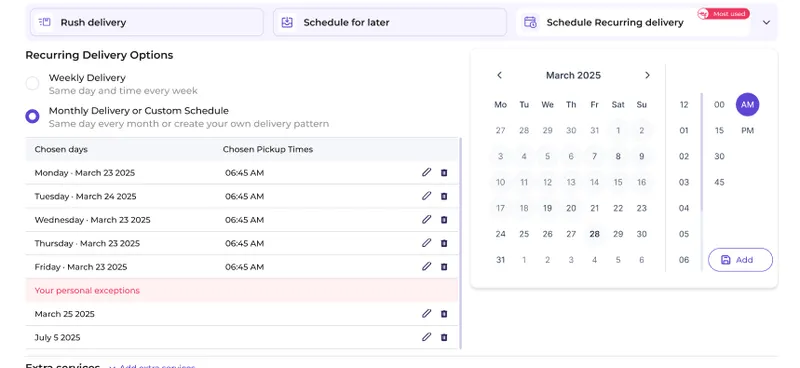Pick March 19 in the calendar
800x368 pixels.
[x=547, y=208]
